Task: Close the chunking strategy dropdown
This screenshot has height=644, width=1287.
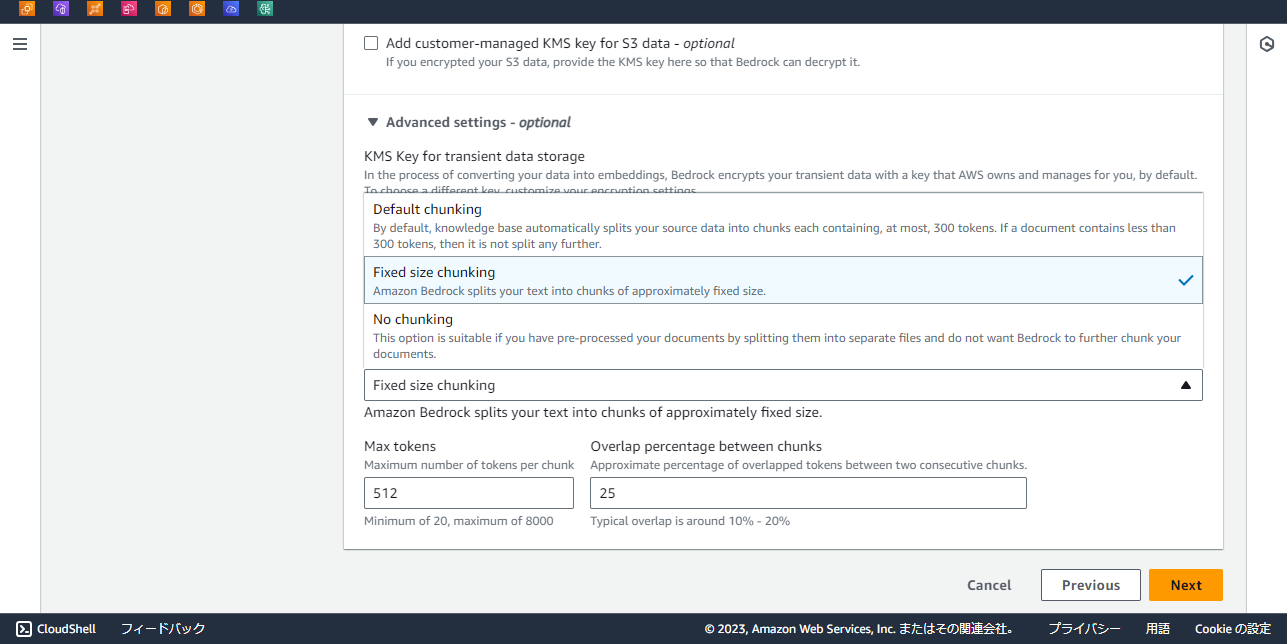Action: tap(783, 385)
